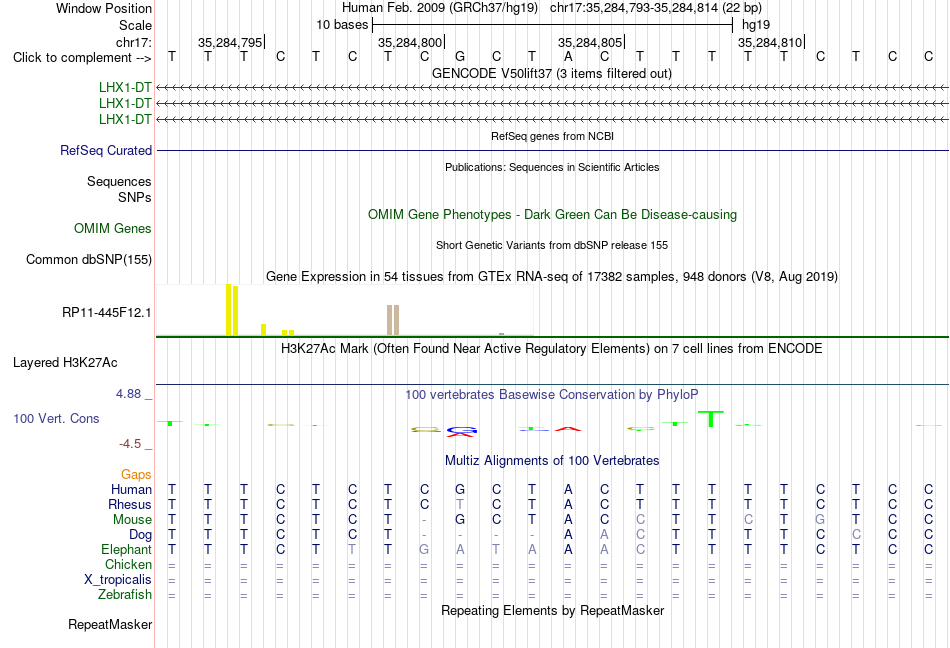Screen dimensions: 950x648
Task: Click the 35,284,795 ruler coordinate
Action: [230, 42]
